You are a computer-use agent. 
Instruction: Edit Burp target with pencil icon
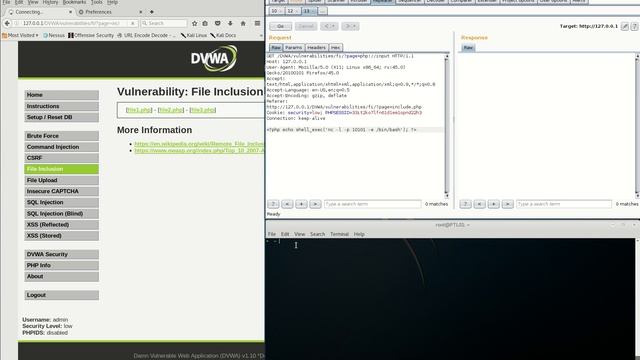pyautogui.click(x=624, y=26)
